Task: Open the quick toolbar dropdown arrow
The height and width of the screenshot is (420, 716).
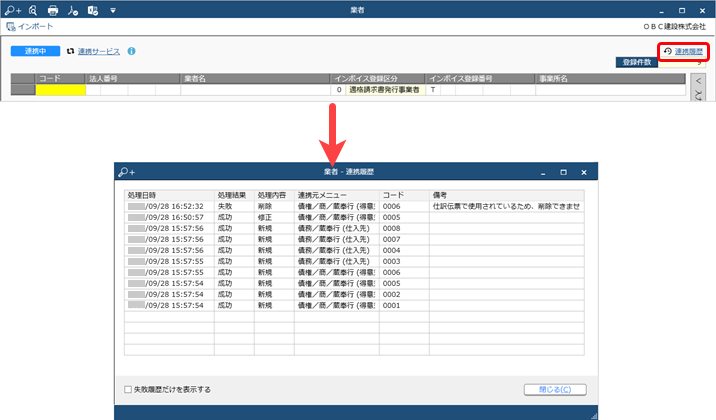Action: 113,10
